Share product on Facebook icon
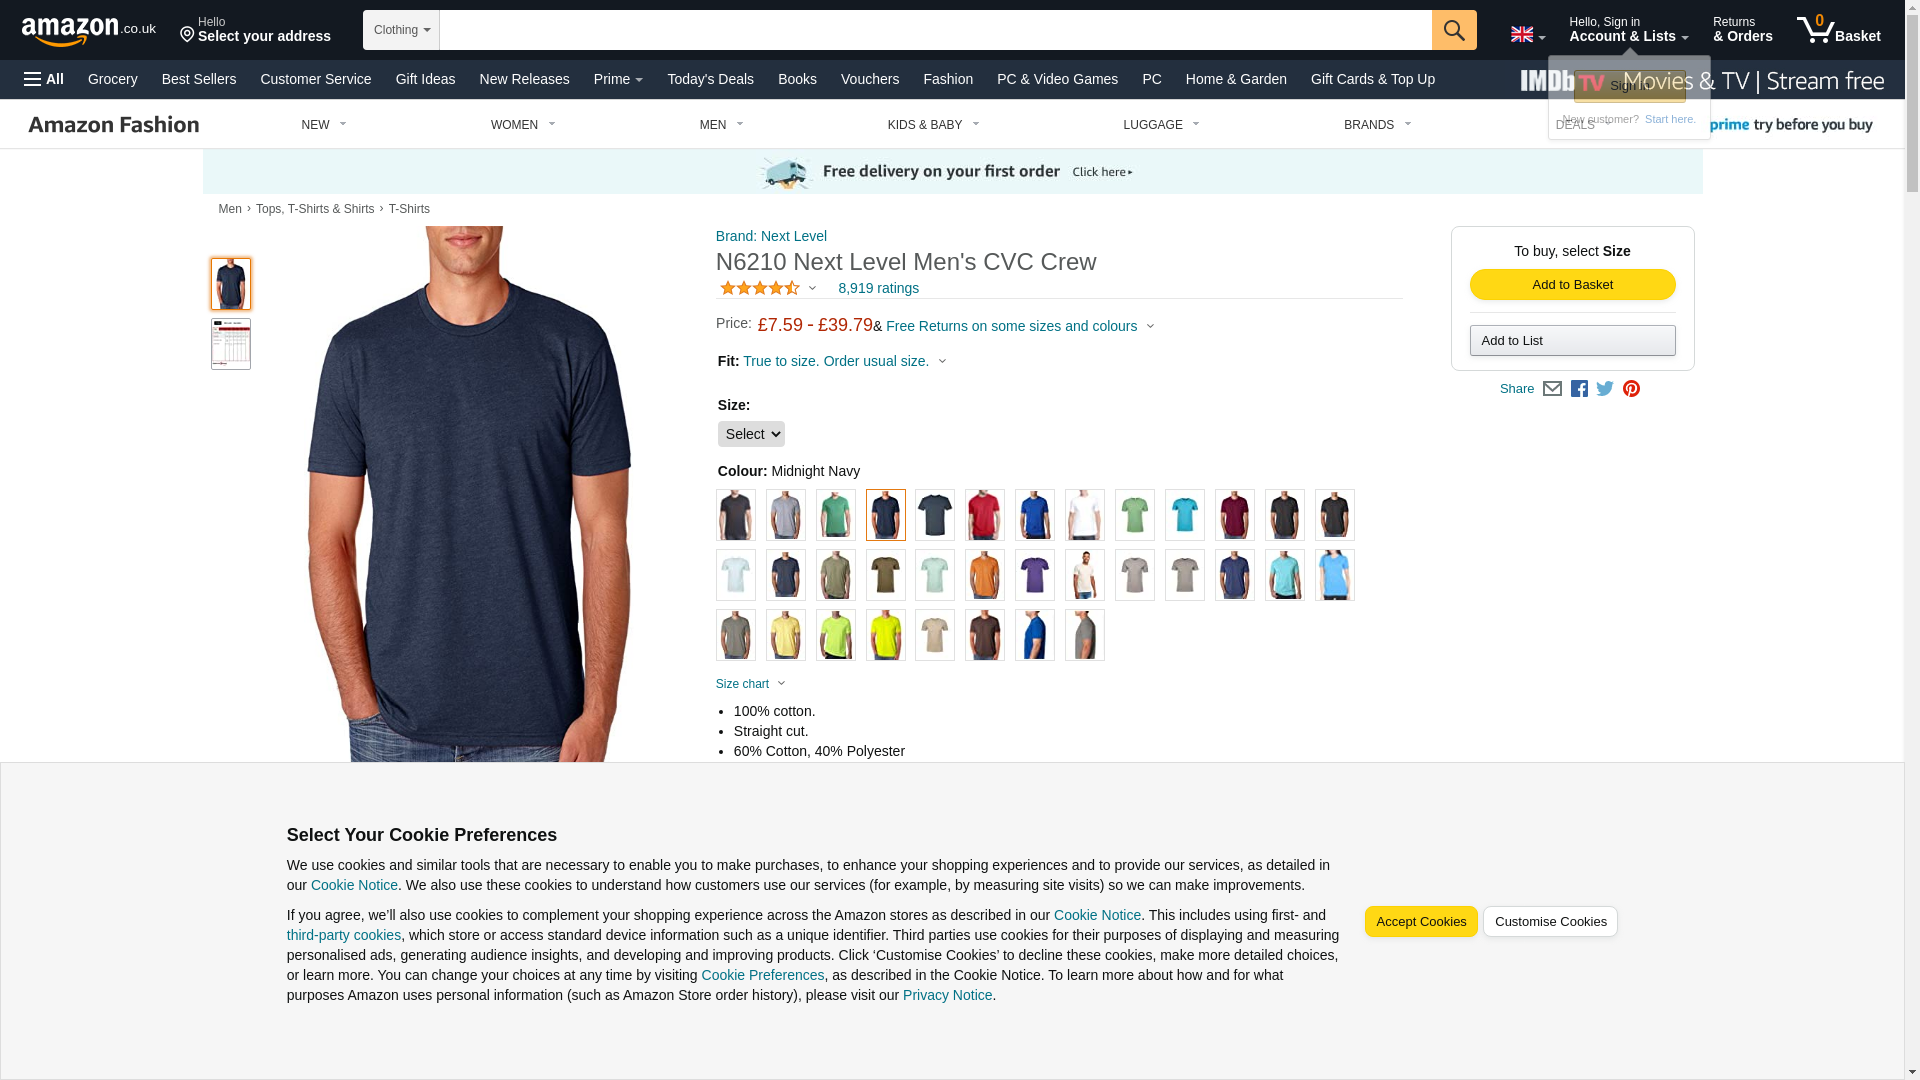 [1579, 389]
